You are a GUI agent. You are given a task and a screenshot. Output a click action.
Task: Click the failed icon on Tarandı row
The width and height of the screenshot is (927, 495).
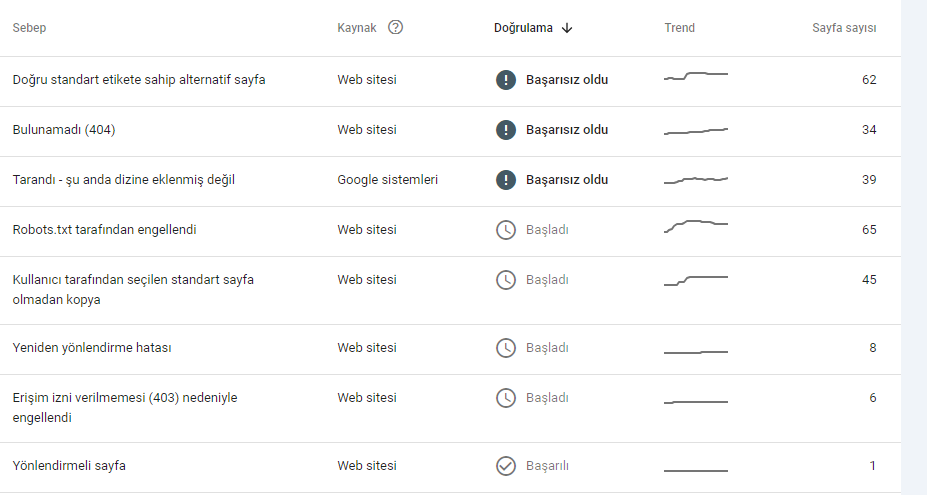(x=505, y=180)
